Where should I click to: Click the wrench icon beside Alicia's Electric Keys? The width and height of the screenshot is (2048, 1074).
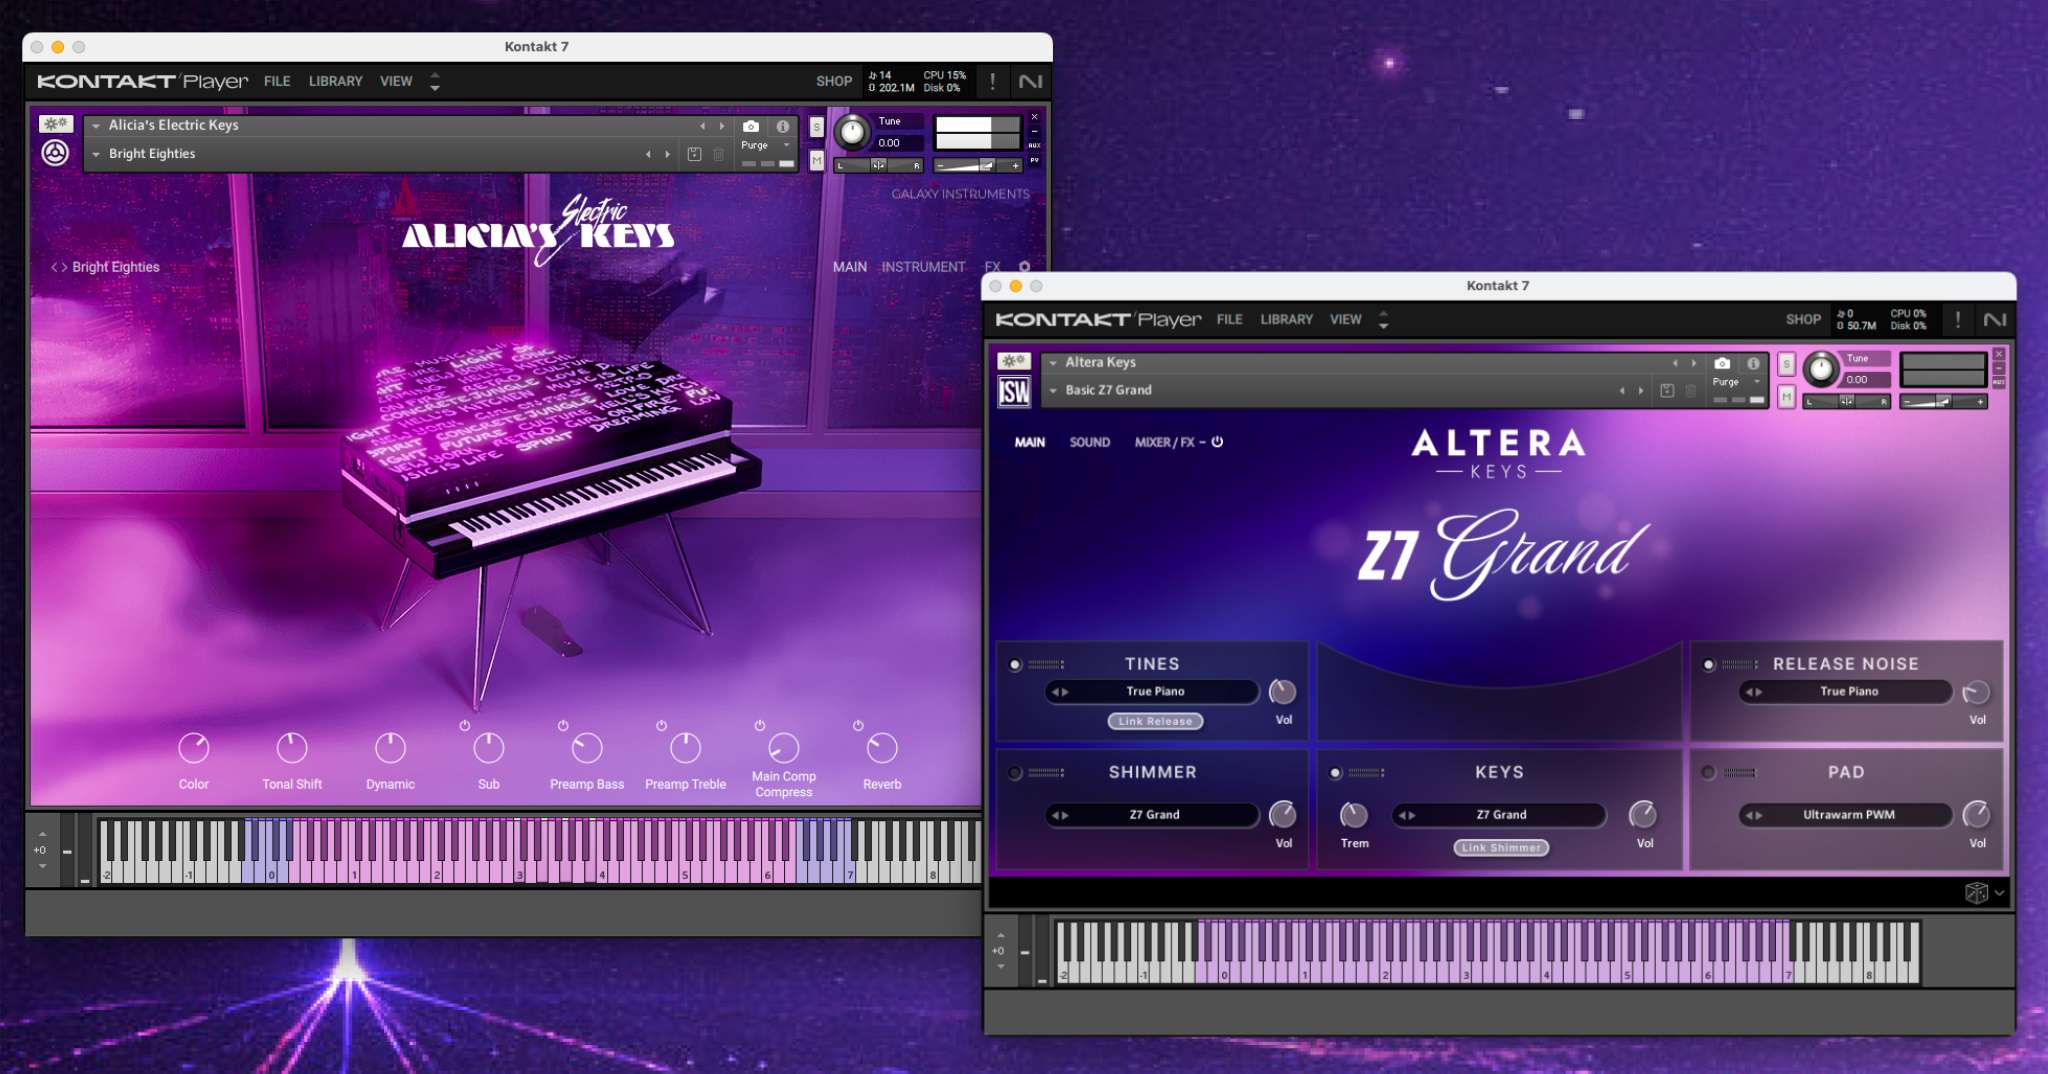tap(56, 124)
